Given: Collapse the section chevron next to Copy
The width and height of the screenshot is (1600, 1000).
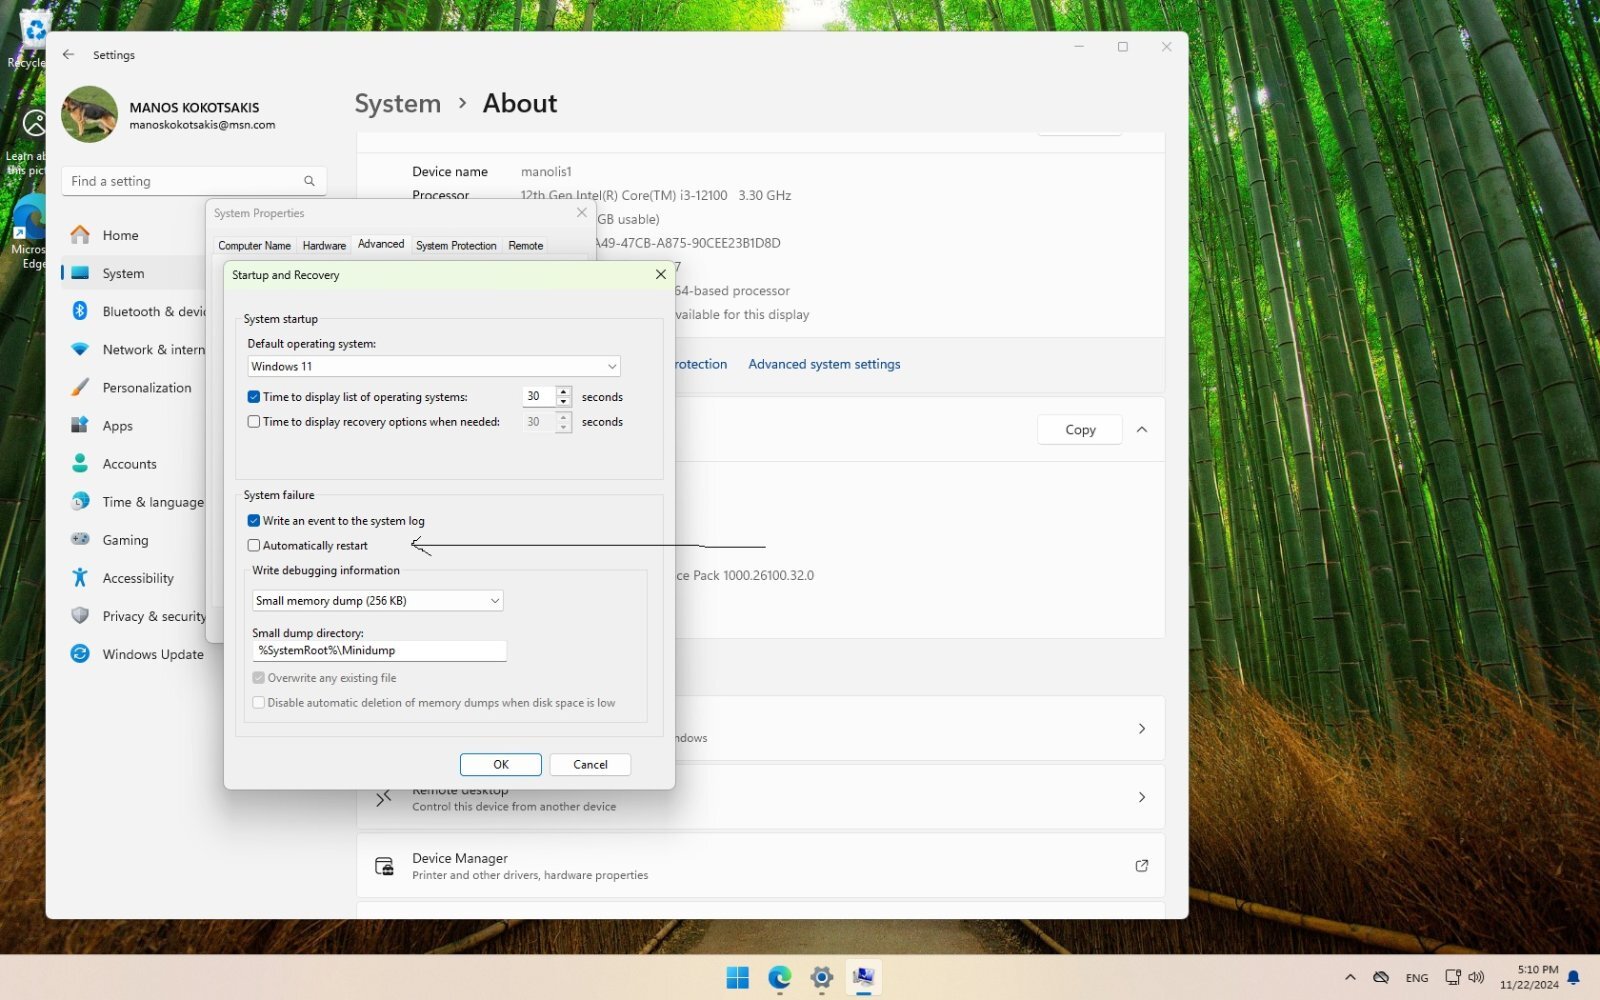Looking at the screenshot, I should click(x=1142, y=430).
